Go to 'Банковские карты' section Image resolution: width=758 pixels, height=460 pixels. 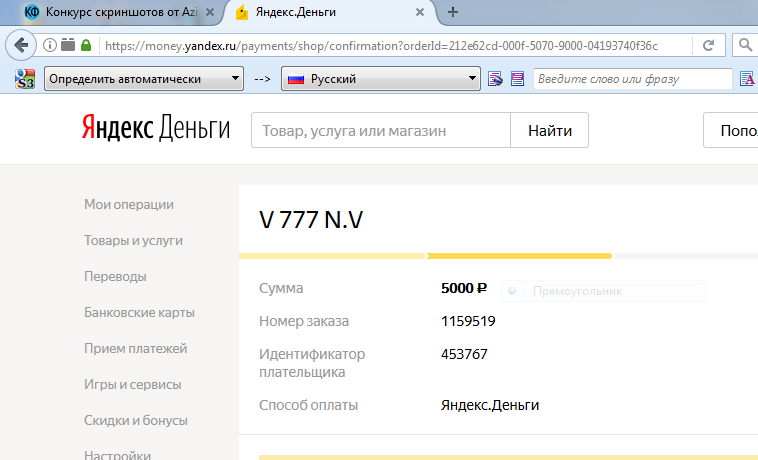tap(139, 313)
